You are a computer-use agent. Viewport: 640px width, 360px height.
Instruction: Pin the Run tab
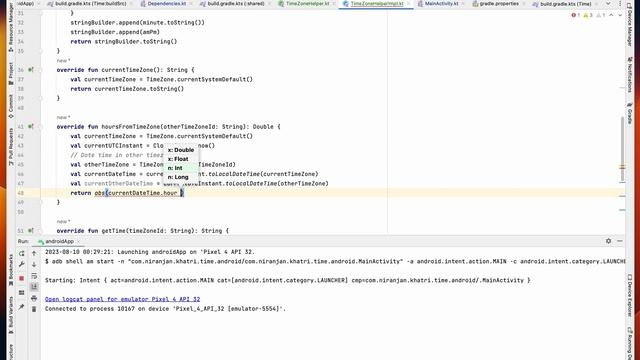click(22, 307)
